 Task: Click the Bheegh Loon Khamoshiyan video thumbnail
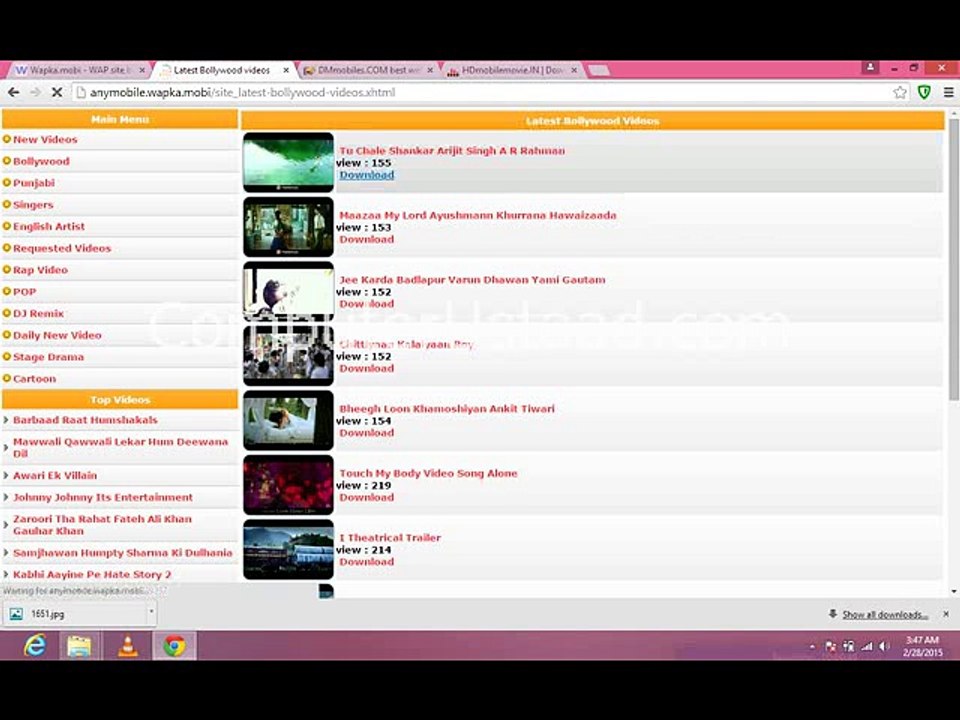288,421
